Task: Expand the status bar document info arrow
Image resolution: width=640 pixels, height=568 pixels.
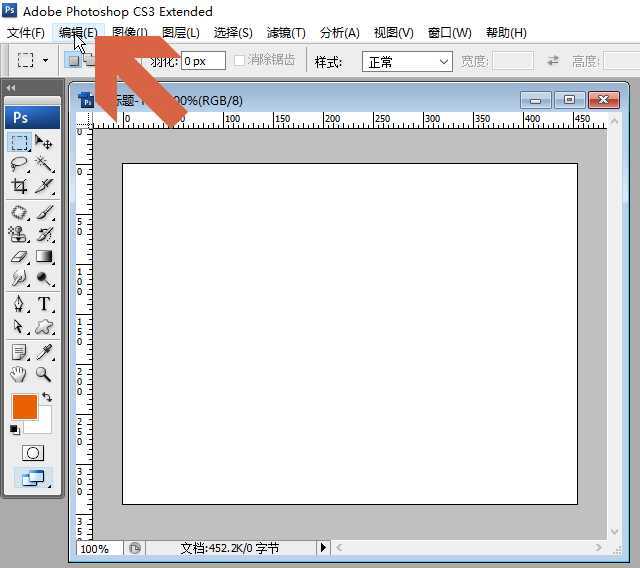Action: tap(323, 548)
